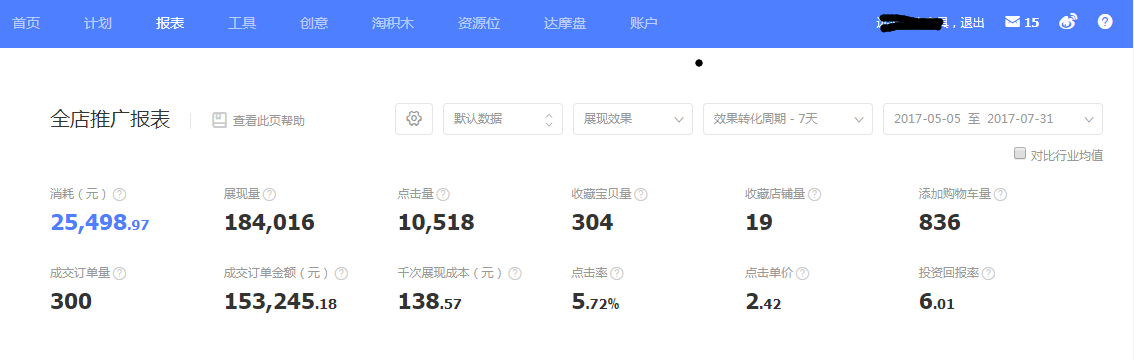
Task: Click help icon next to 展现量
Action: tap(269, 194)
